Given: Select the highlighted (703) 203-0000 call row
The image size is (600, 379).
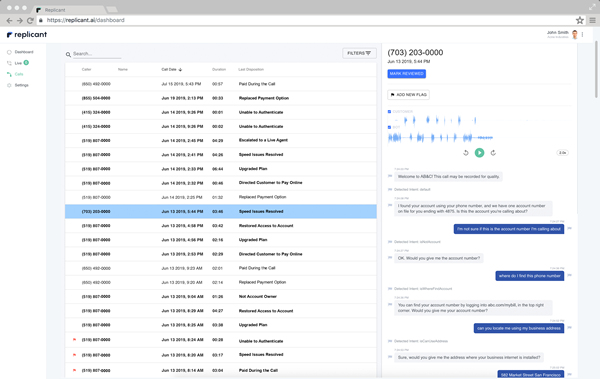Looking at the screenshot, I should [x=221, y=211].
